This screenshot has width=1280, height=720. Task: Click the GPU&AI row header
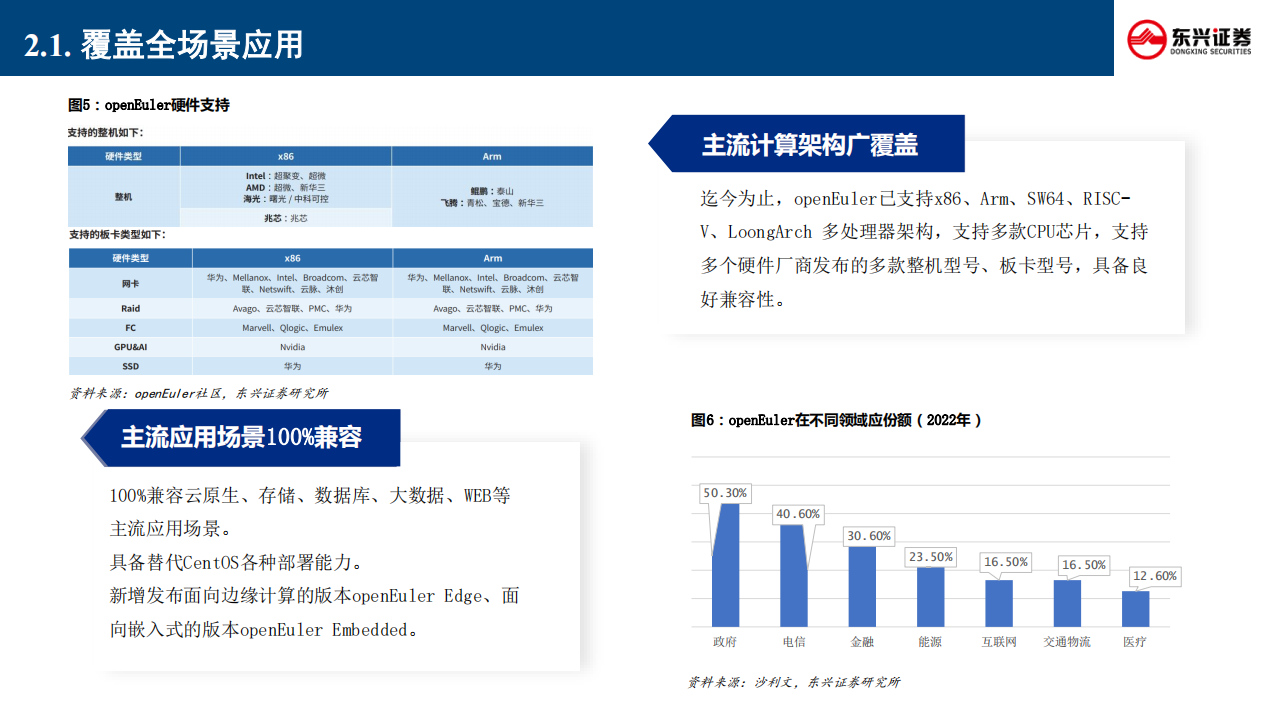[130, 347]
